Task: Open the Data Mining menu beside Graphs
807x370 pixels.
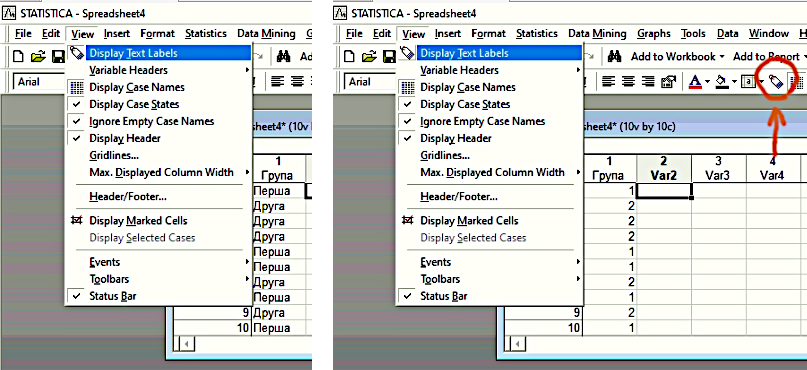Action: pyautogui.click(x=597, y=33)
